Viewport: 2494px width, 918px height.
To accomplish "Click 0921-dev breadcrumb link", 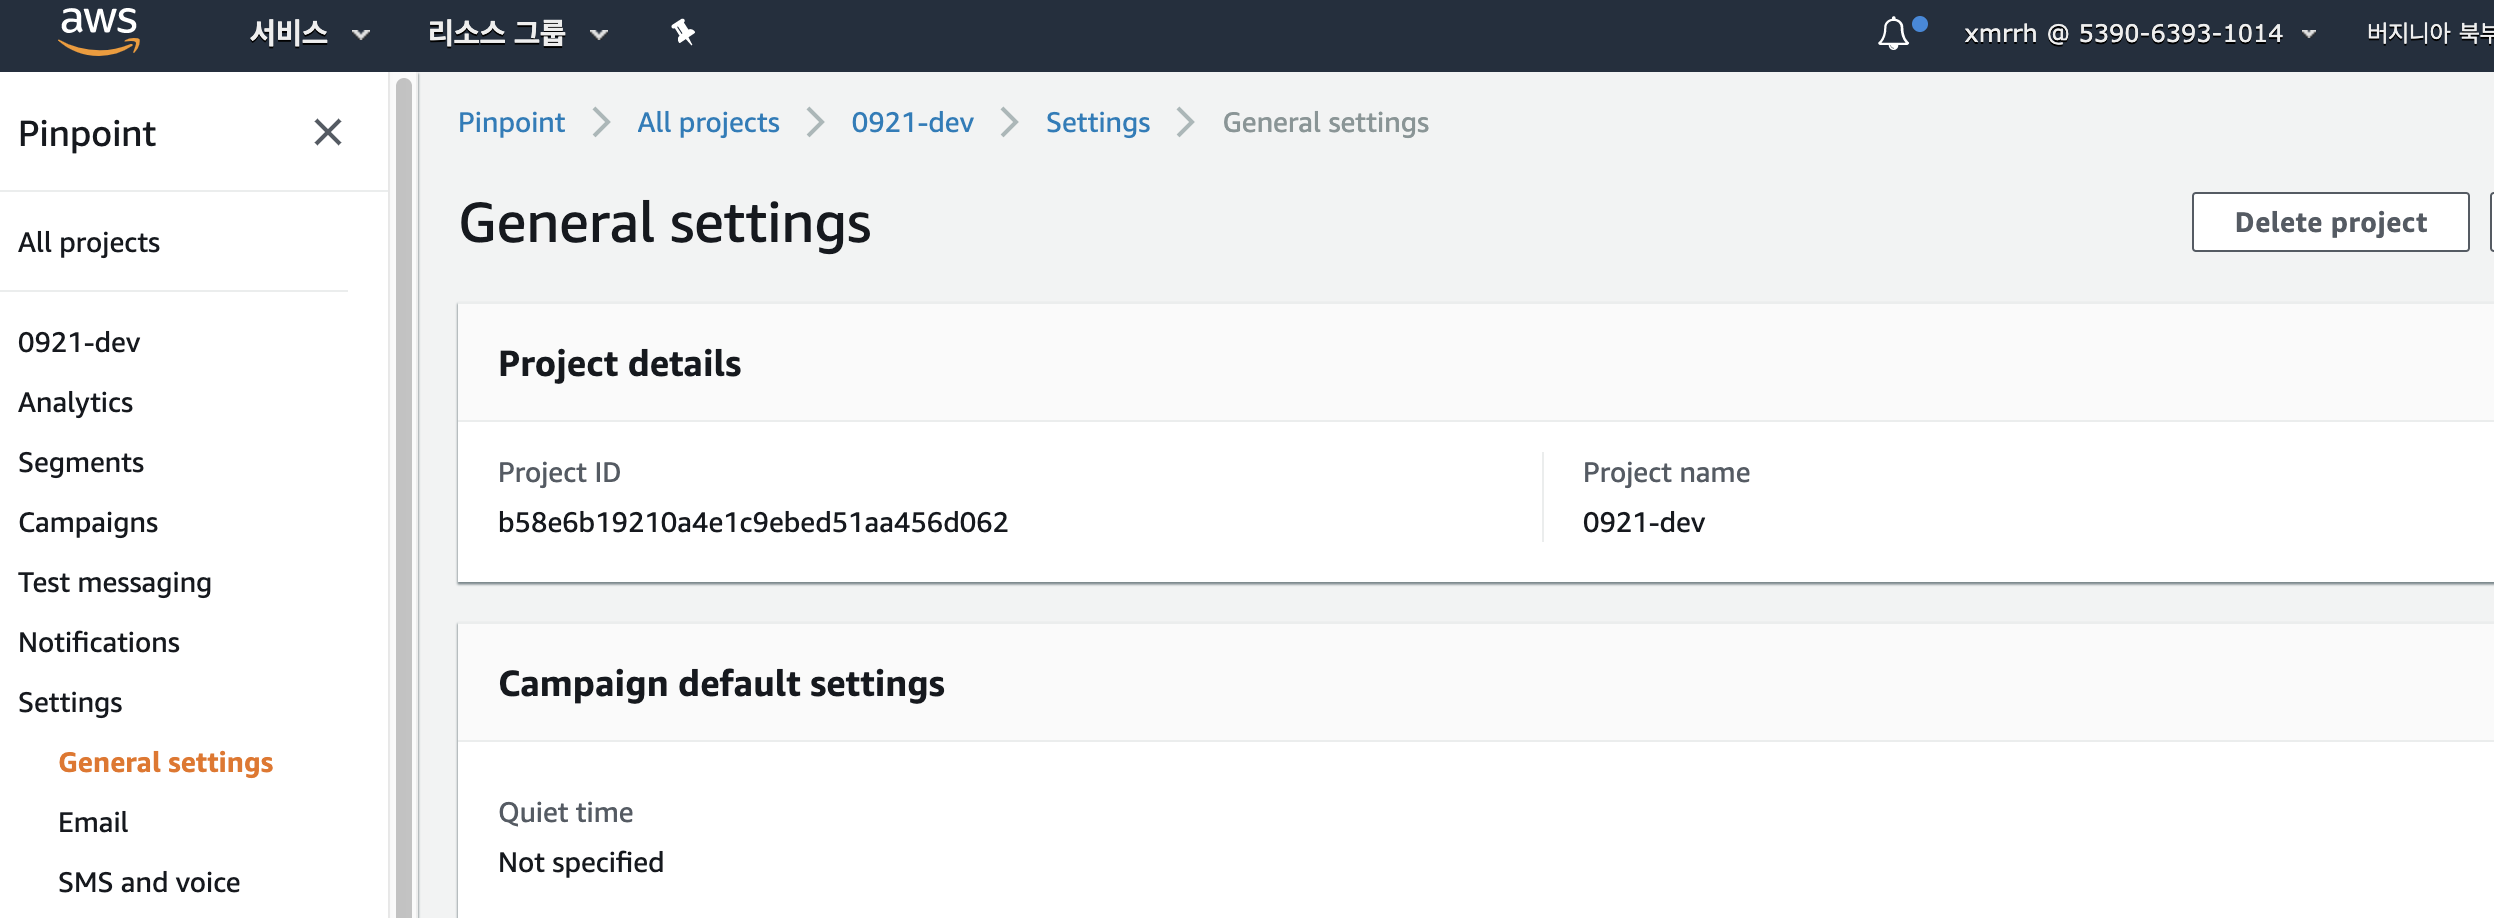I will click(x=912, y=122).
